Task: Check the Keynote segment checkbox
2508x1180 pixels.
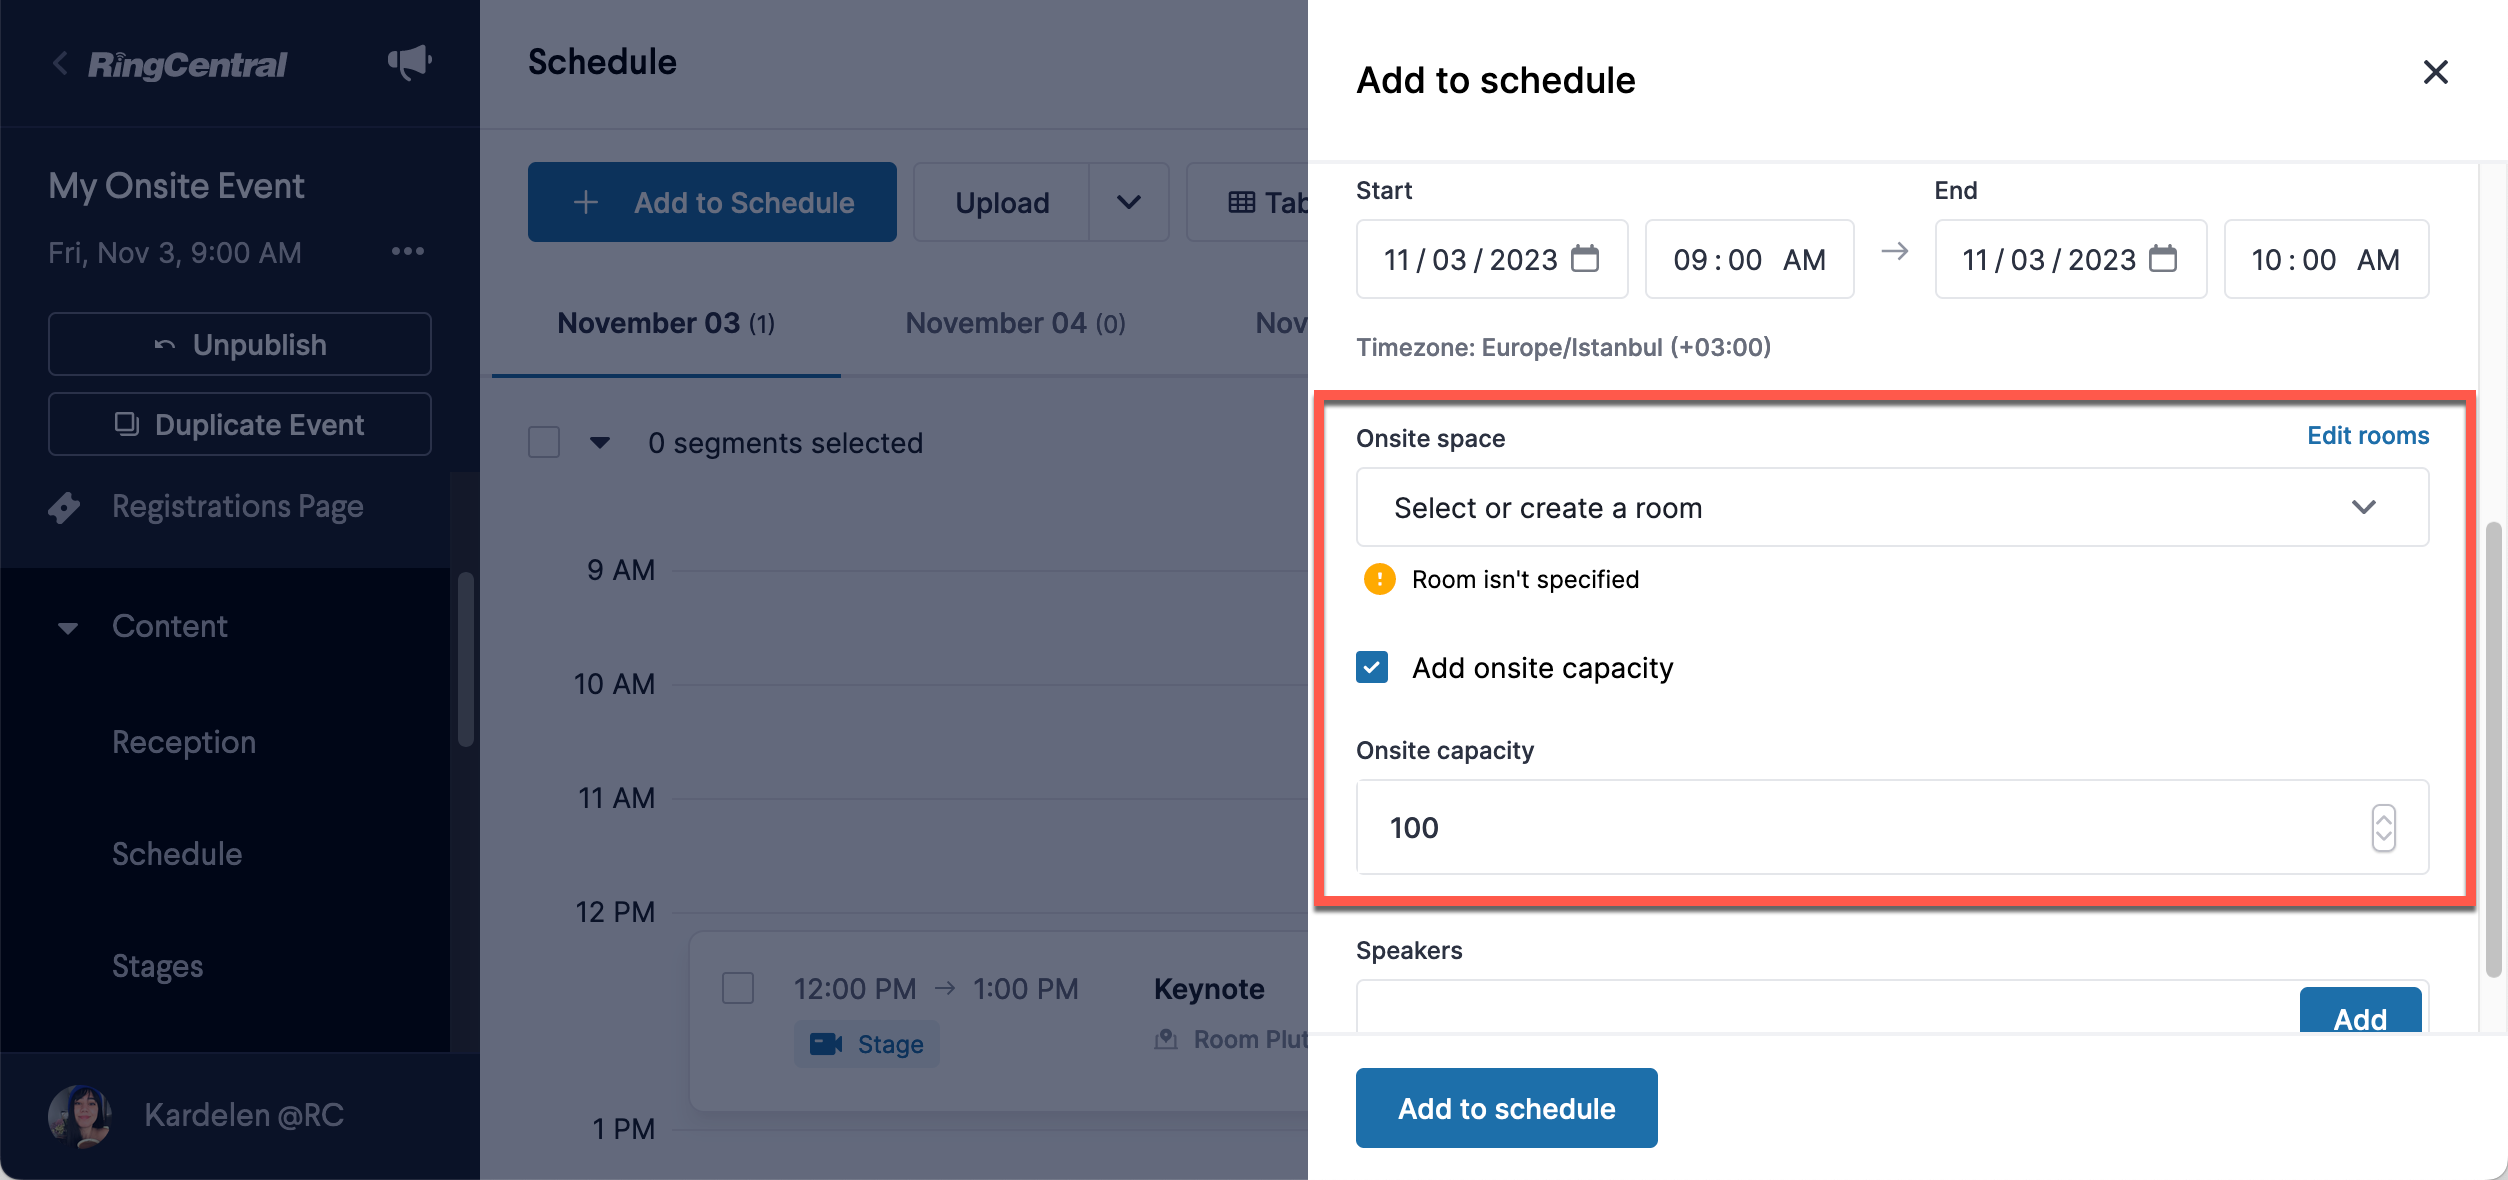Action: [x=738, y=988]
